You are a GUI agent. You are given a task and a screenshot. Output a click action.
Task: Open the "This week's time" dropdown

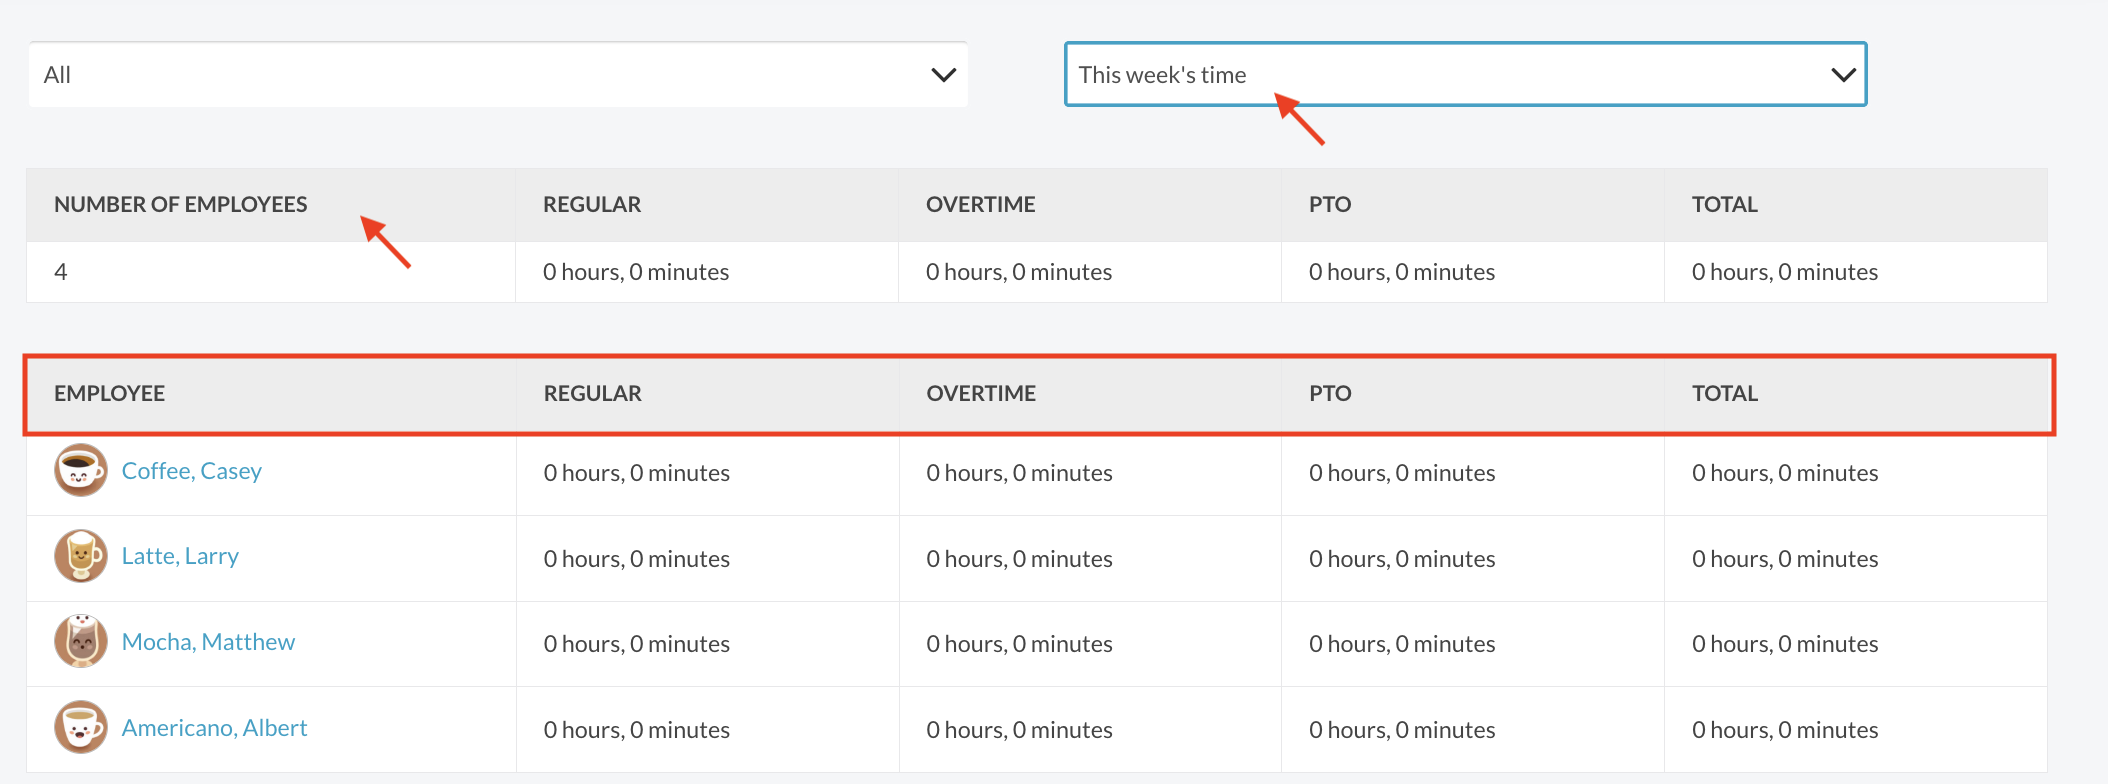1464,75
